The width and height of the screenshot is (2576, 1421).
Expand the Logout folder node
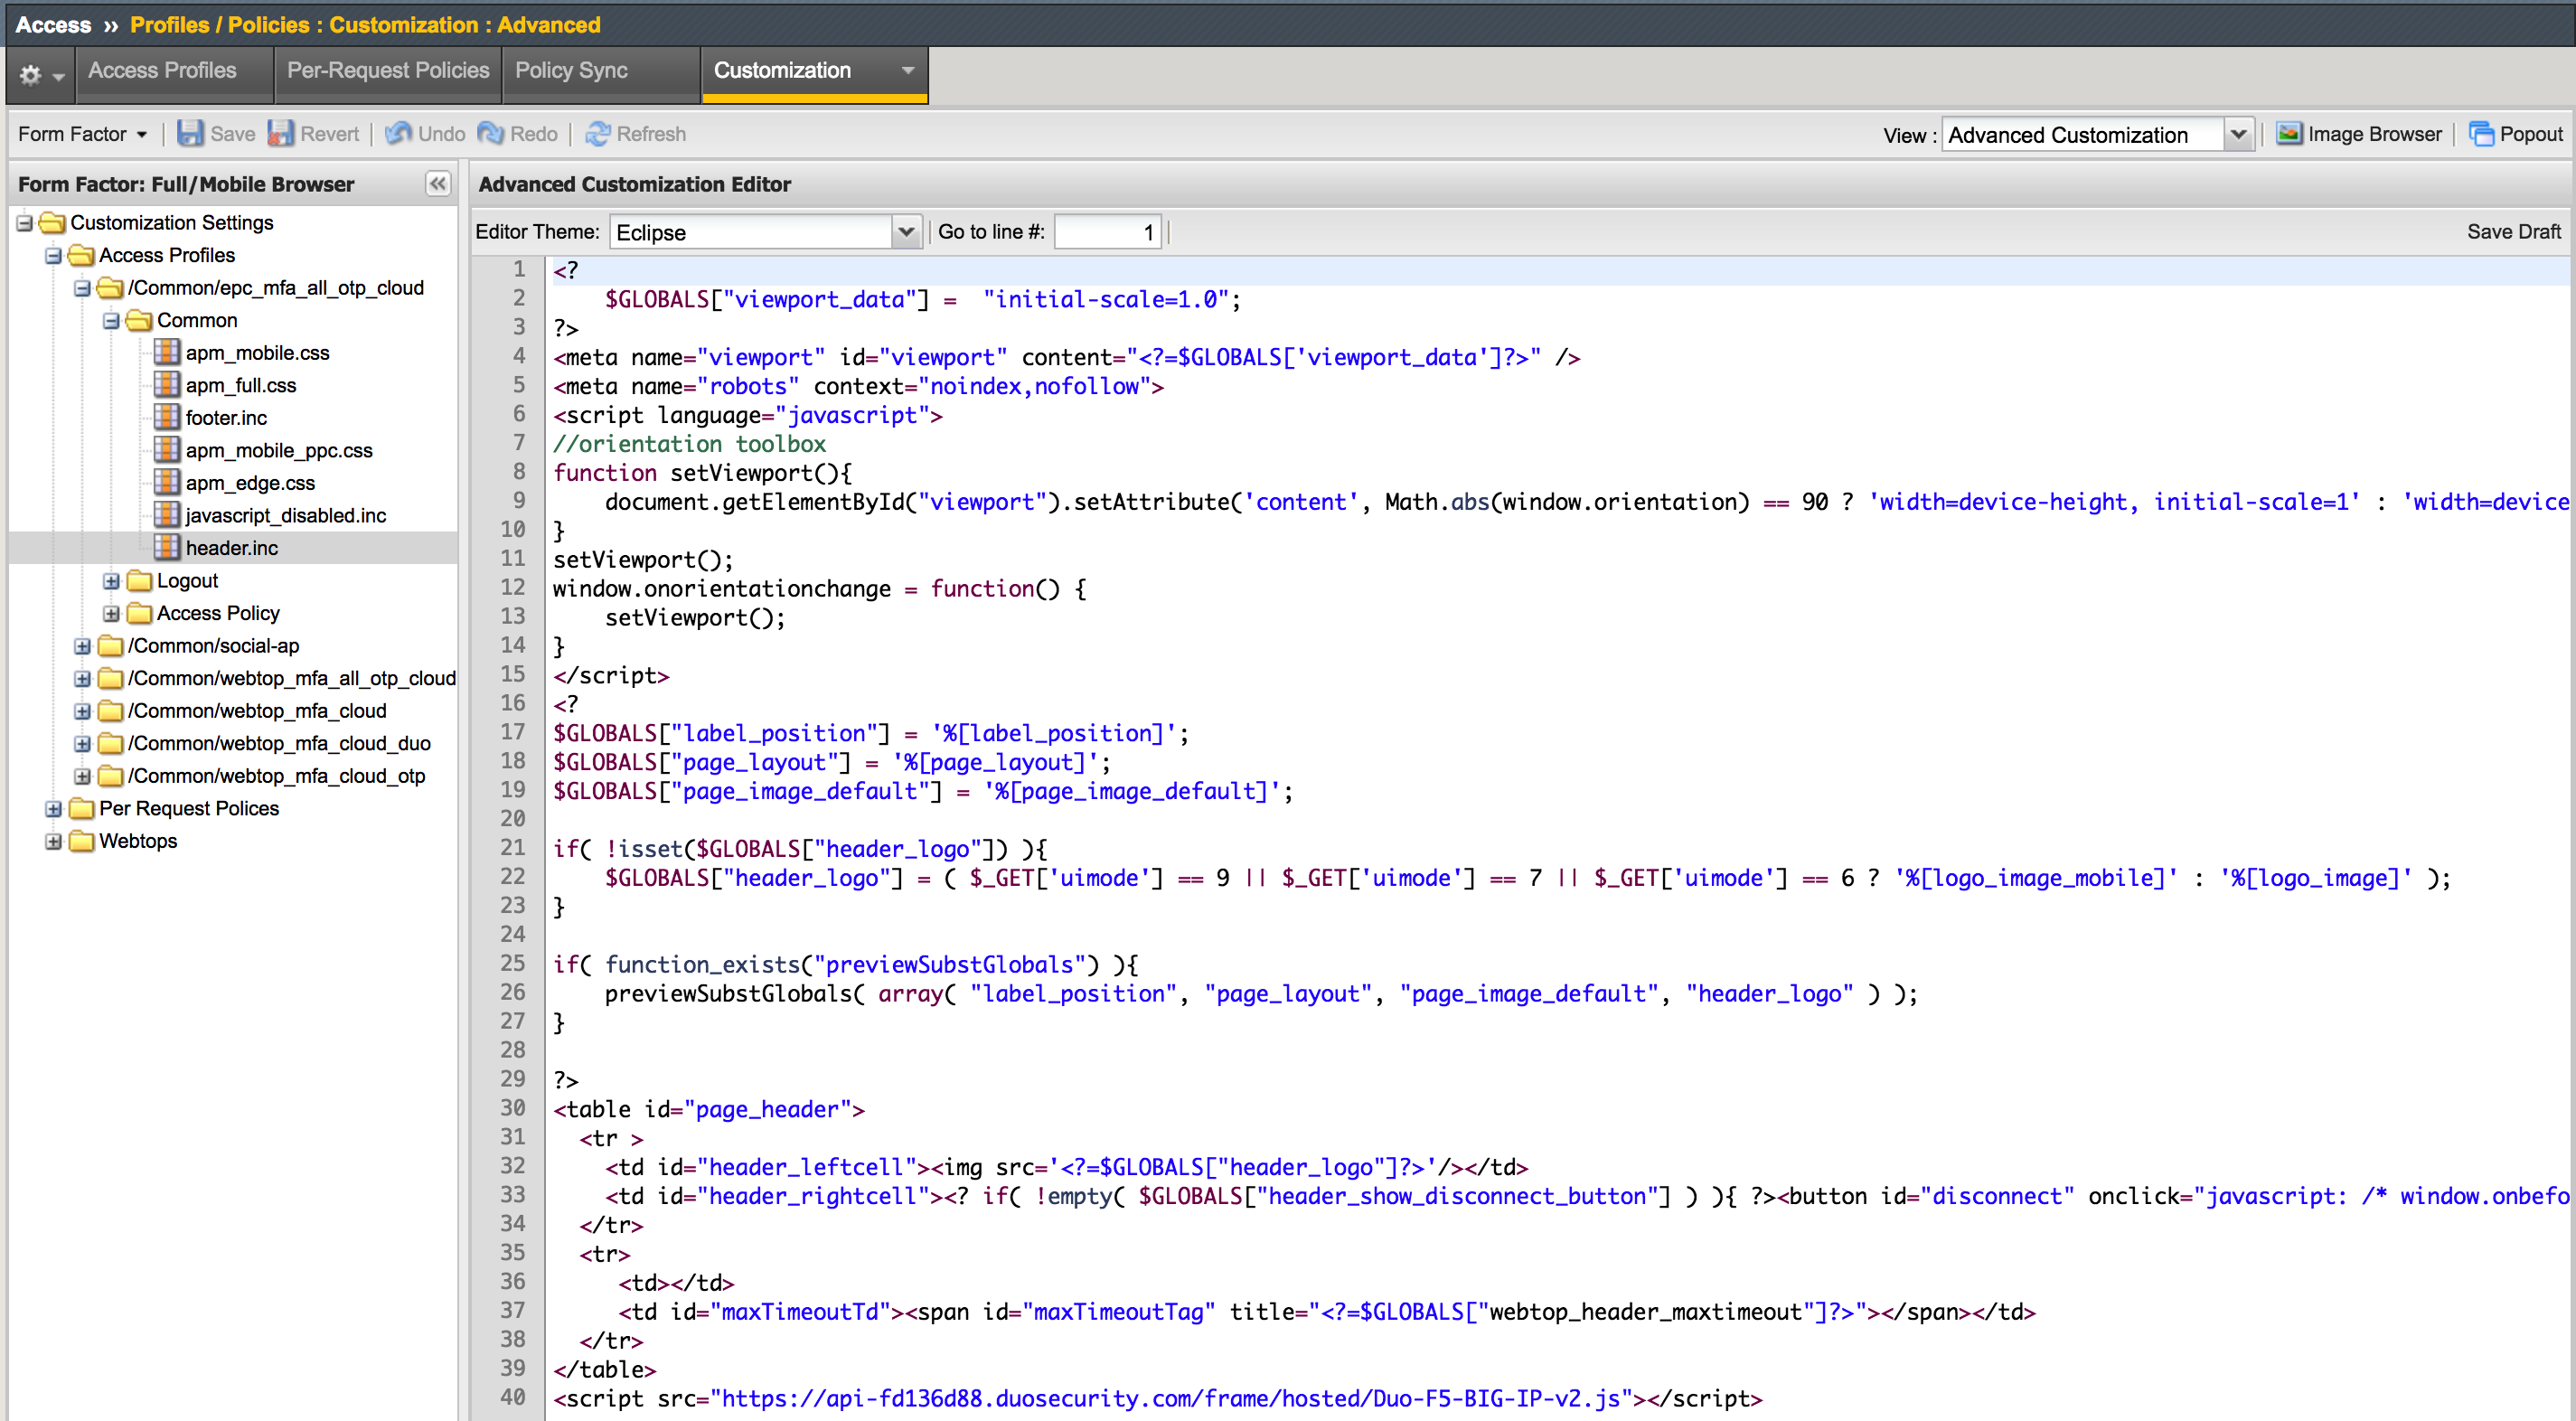point(111,581)
